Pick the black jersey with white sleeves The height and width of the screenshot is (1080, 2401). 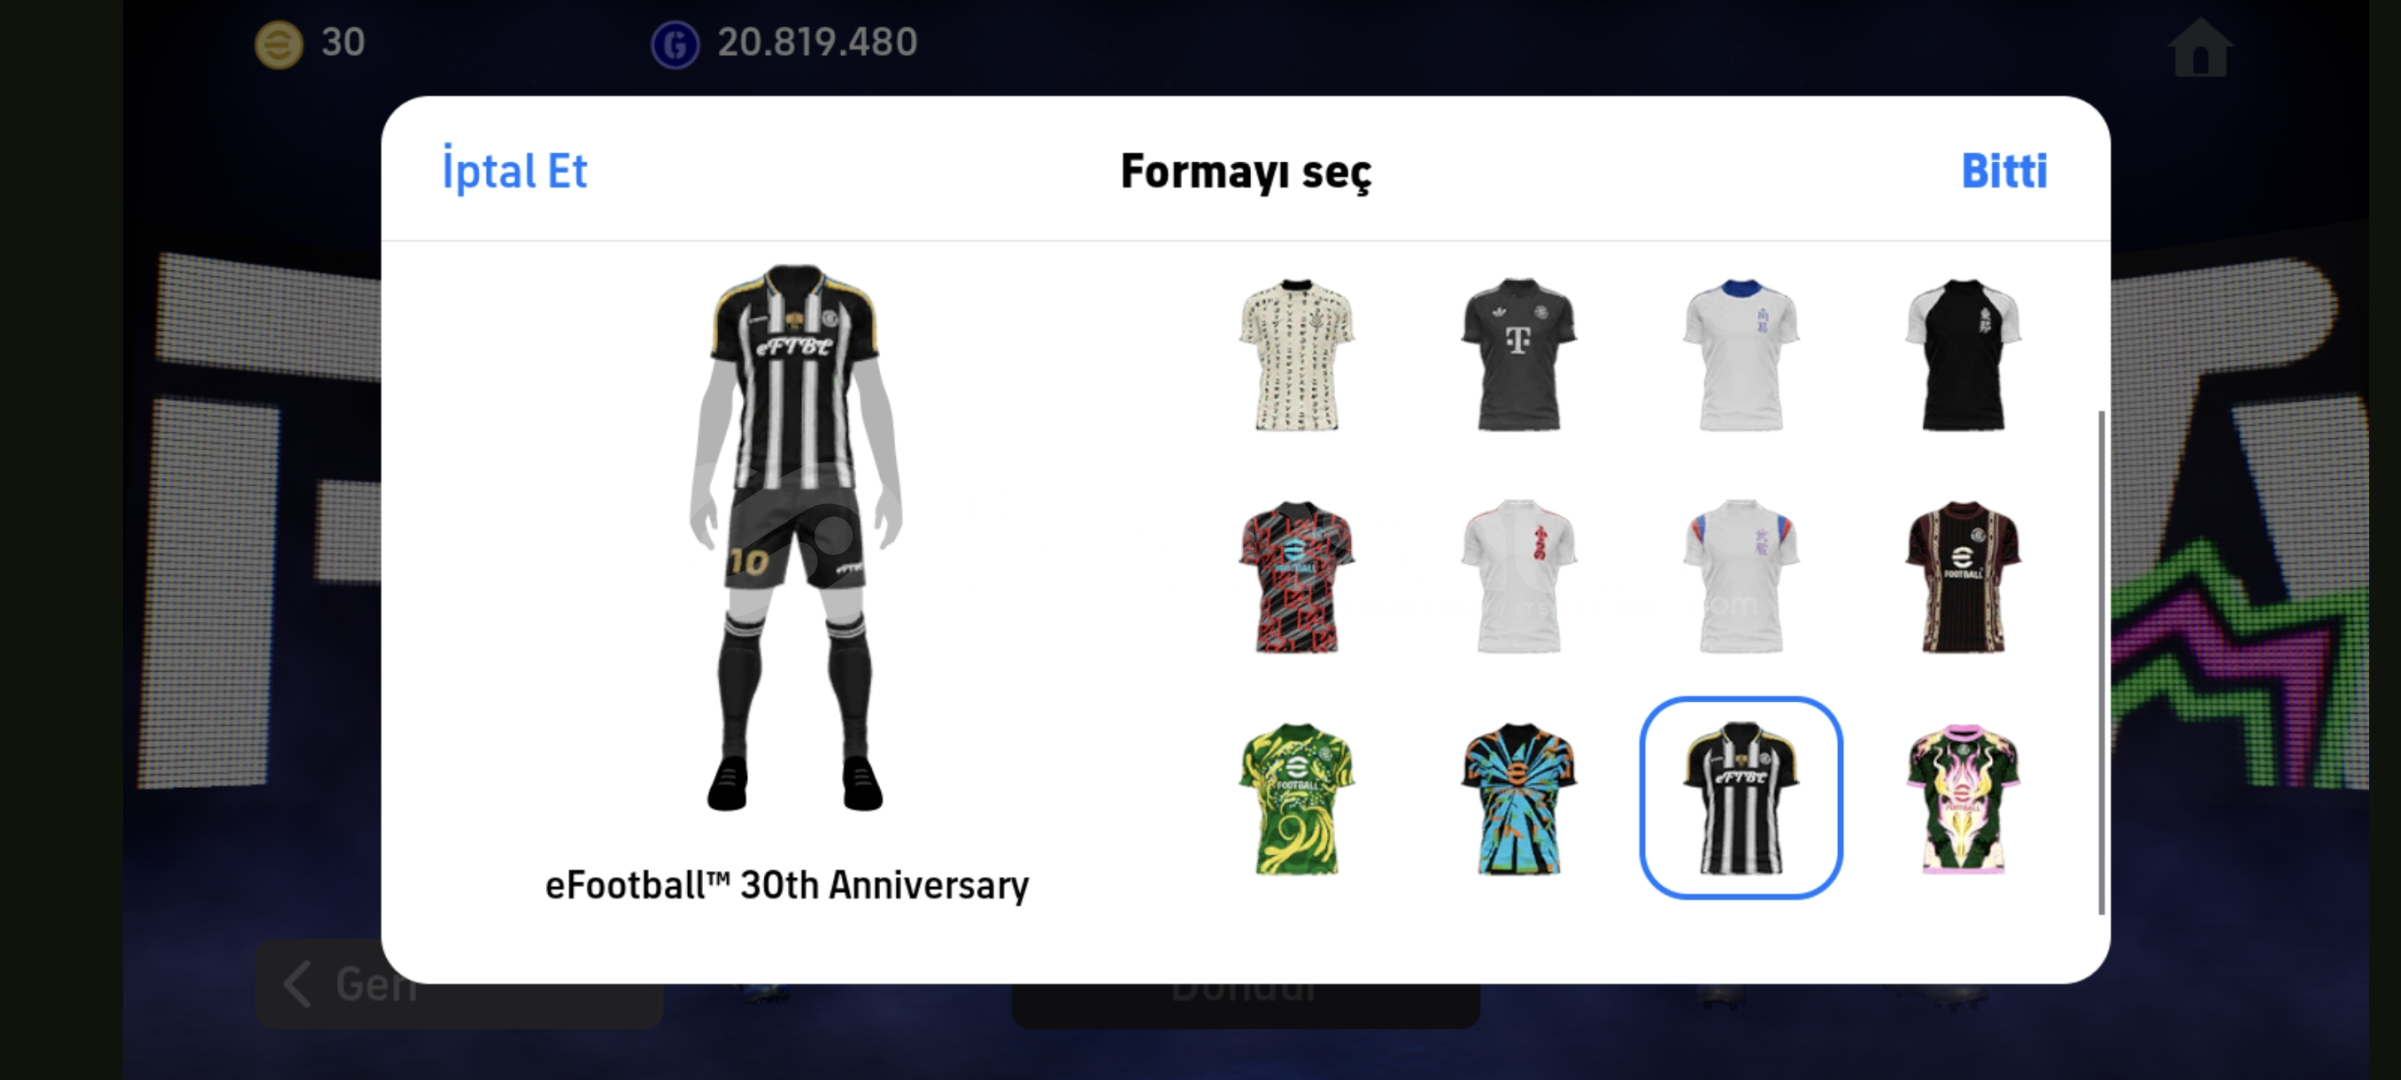point(1963,355)
